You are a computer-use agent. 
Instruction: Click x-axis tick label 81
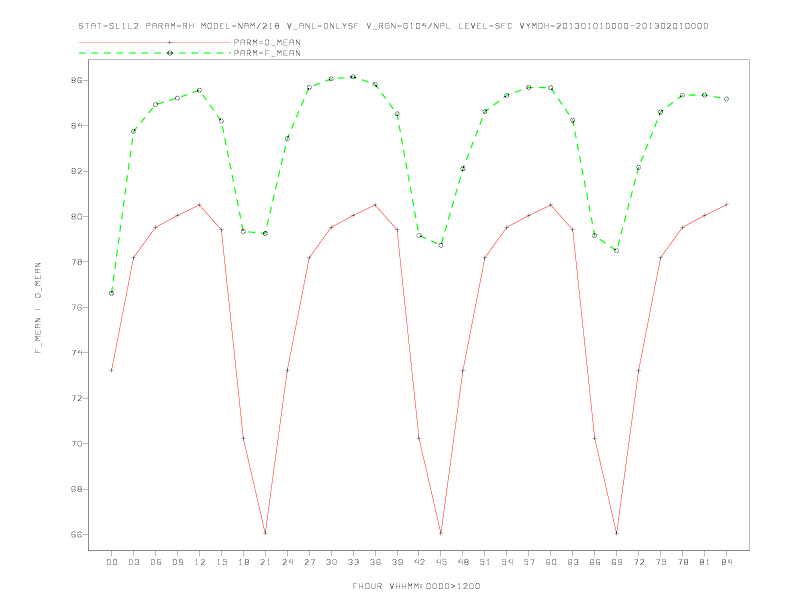click(705, 562)
